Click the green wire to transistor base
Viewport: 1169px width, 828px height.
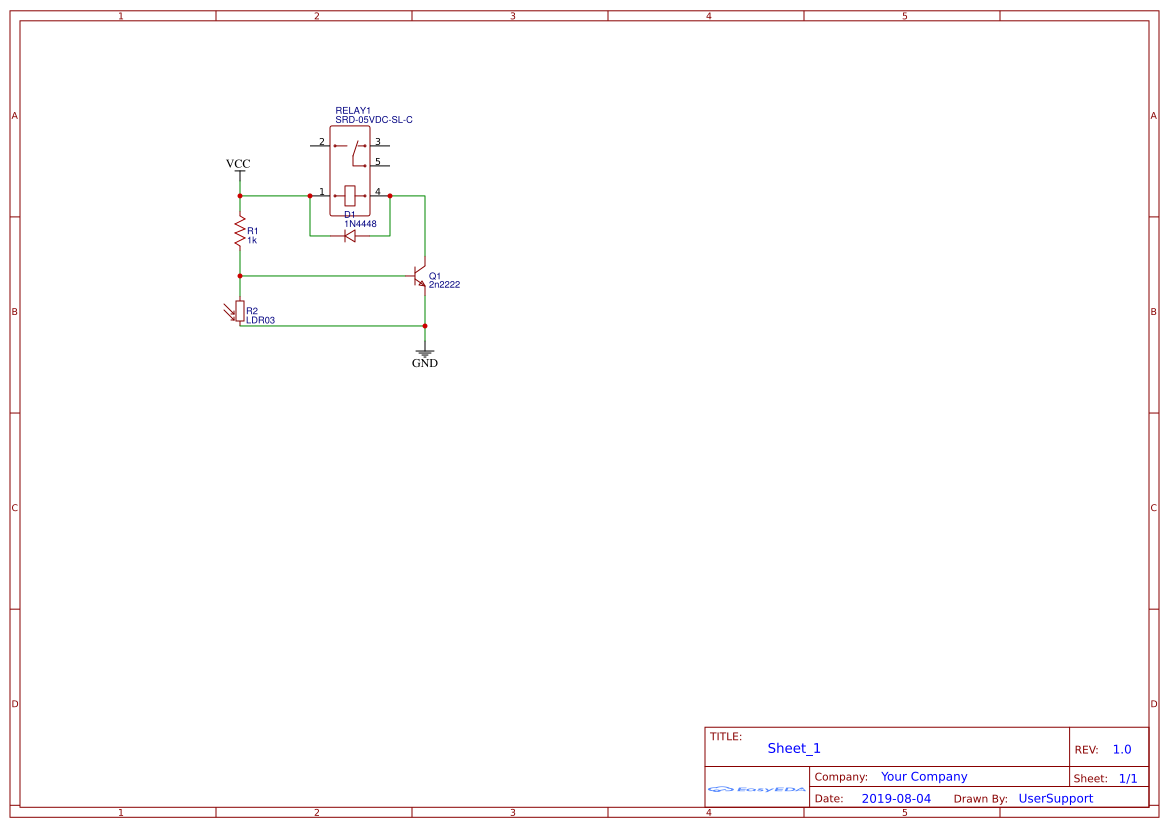323,276
